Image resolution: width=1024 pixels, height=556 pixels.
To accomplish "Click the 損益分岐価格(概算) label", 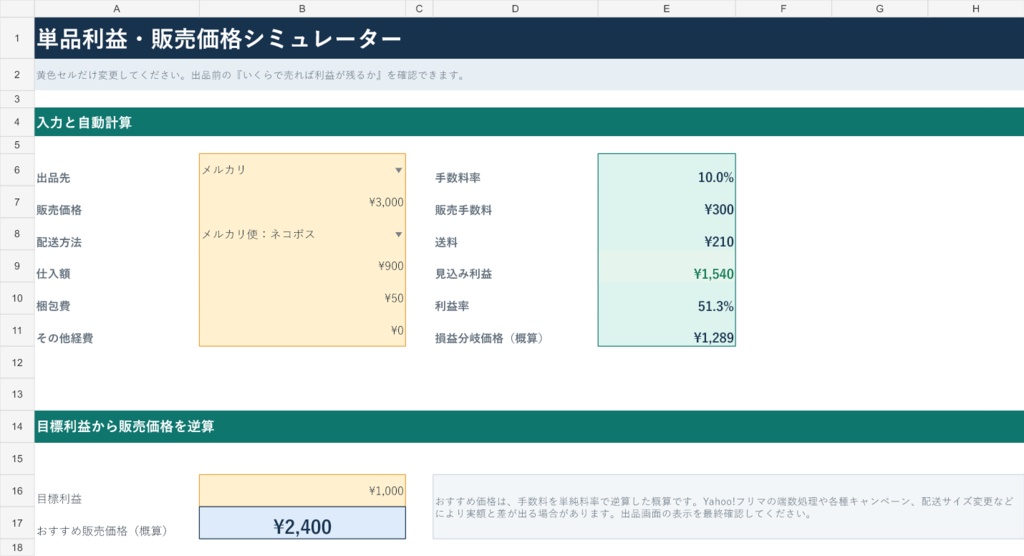I will point(490,338).
